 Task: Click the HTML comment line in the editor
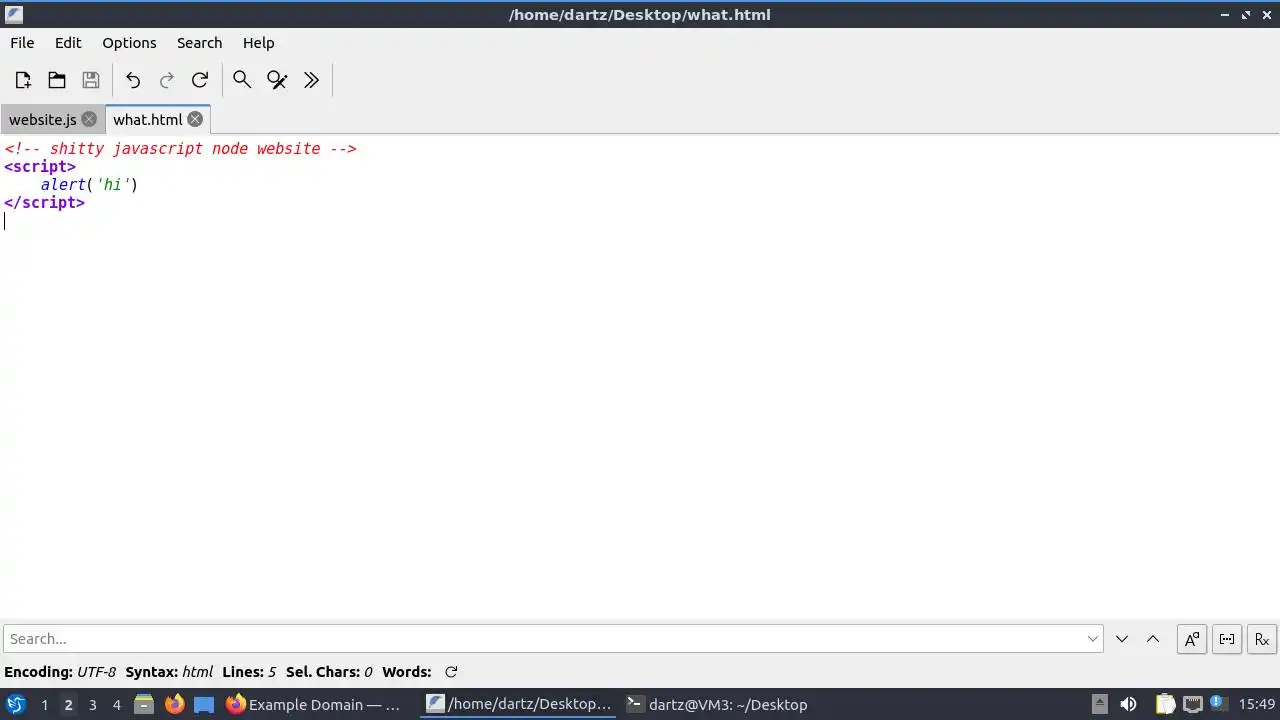(180, 149)
